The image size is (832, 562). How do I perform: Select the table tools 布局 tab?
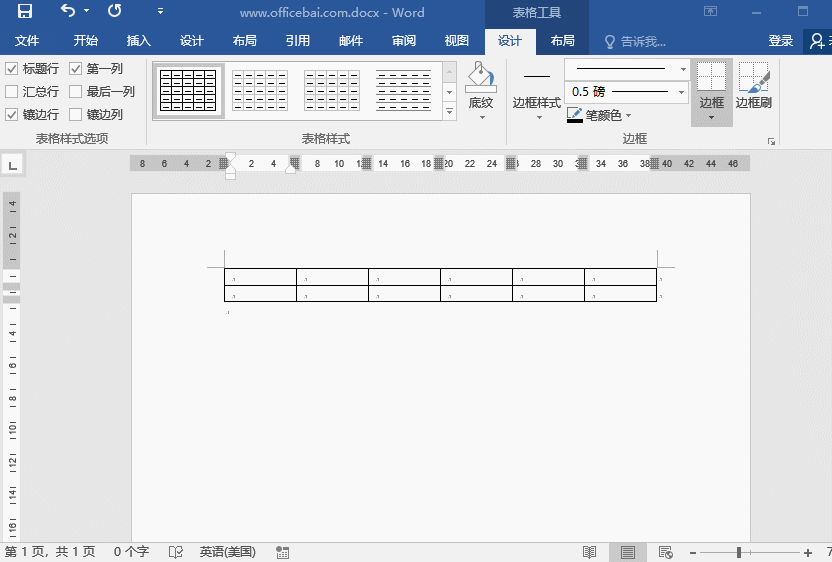pos(562,41)
